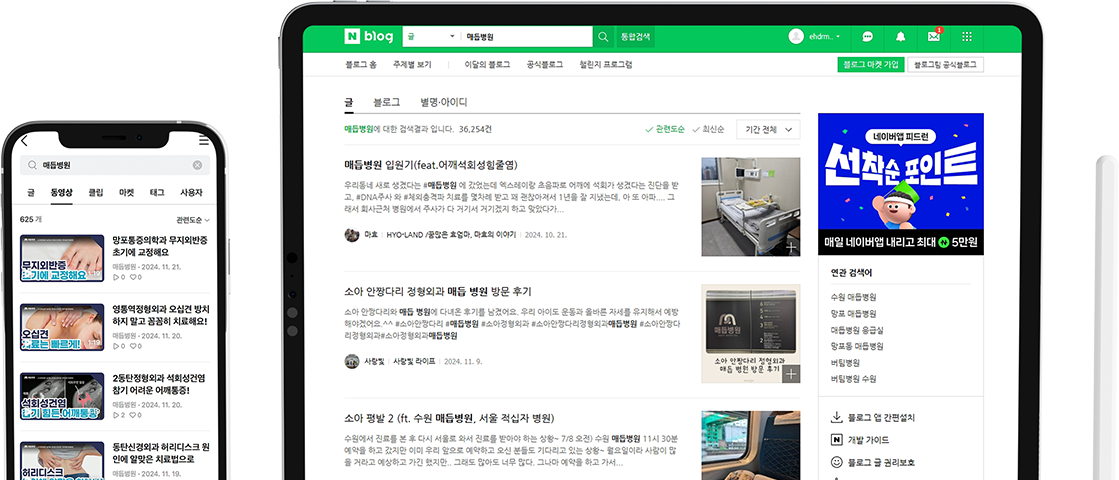Open the notifications bell icon
Image resolution: width=1119 pixels, height=480 pixels.
coord(900,37)
